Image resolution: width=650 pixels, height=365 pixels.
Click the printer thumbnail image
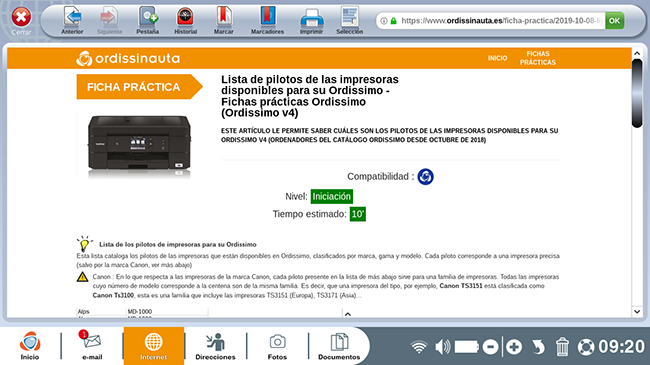[x=139, y=145]
